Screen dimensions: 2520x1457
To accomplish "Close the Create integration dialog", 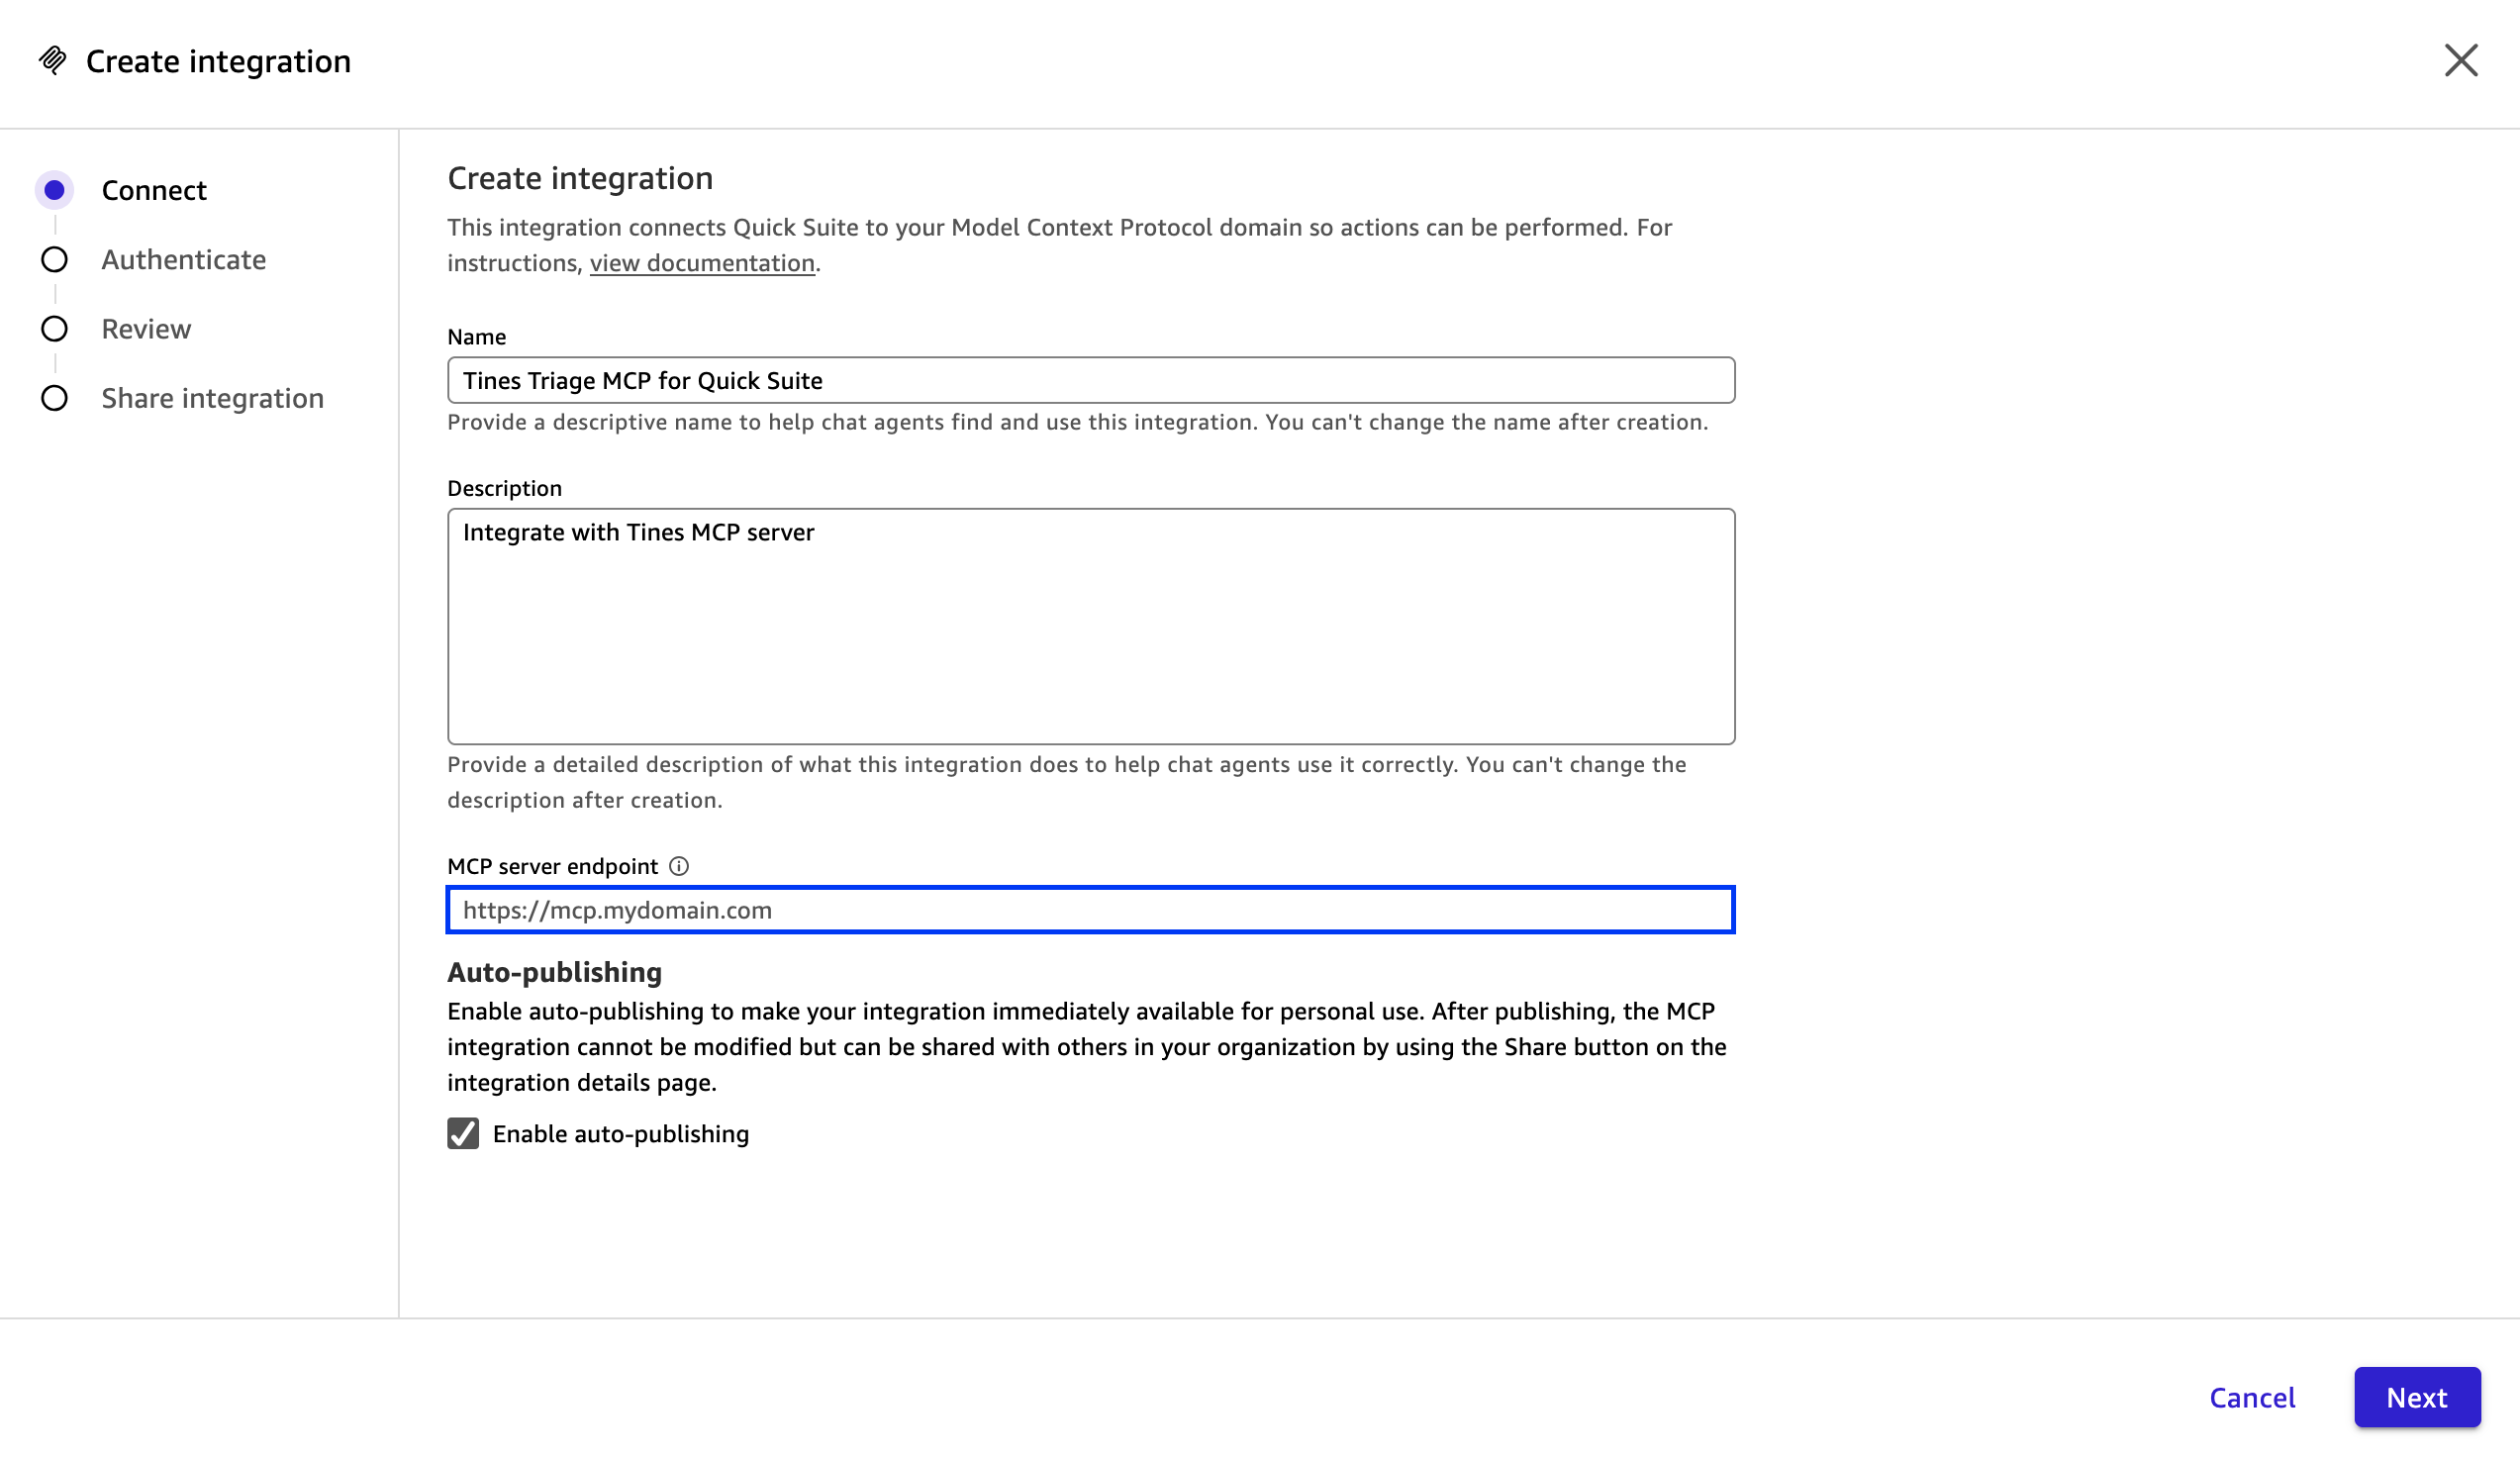I will coord(2461,61).
